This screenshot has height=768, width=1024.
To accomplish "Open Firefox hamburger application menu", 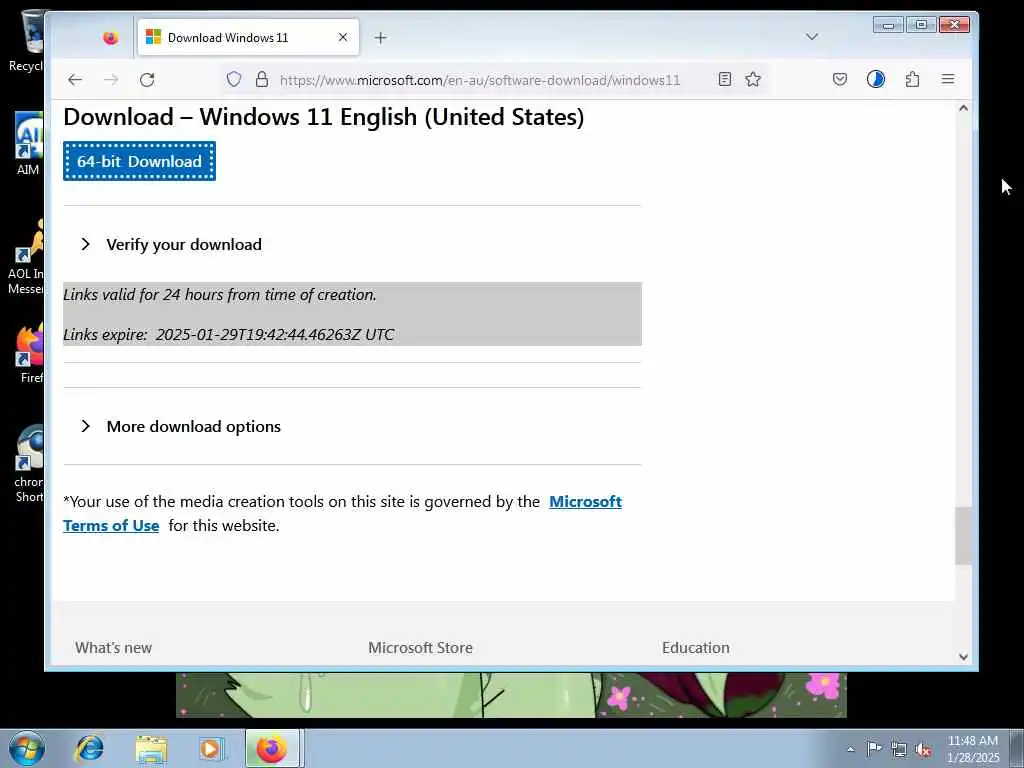I will [948, 80].
